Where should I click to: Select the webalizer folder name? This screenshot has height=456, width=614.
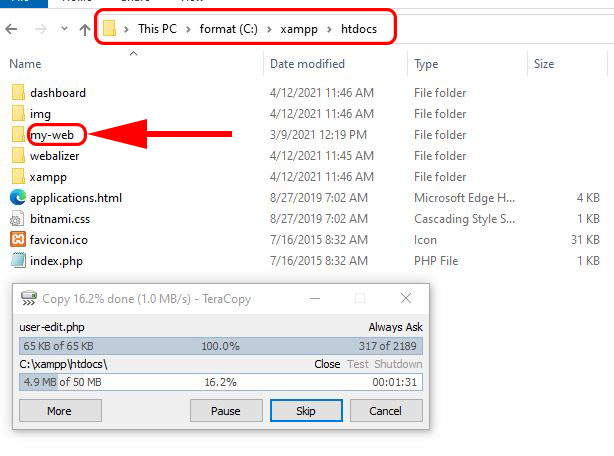tap(54, 156)
